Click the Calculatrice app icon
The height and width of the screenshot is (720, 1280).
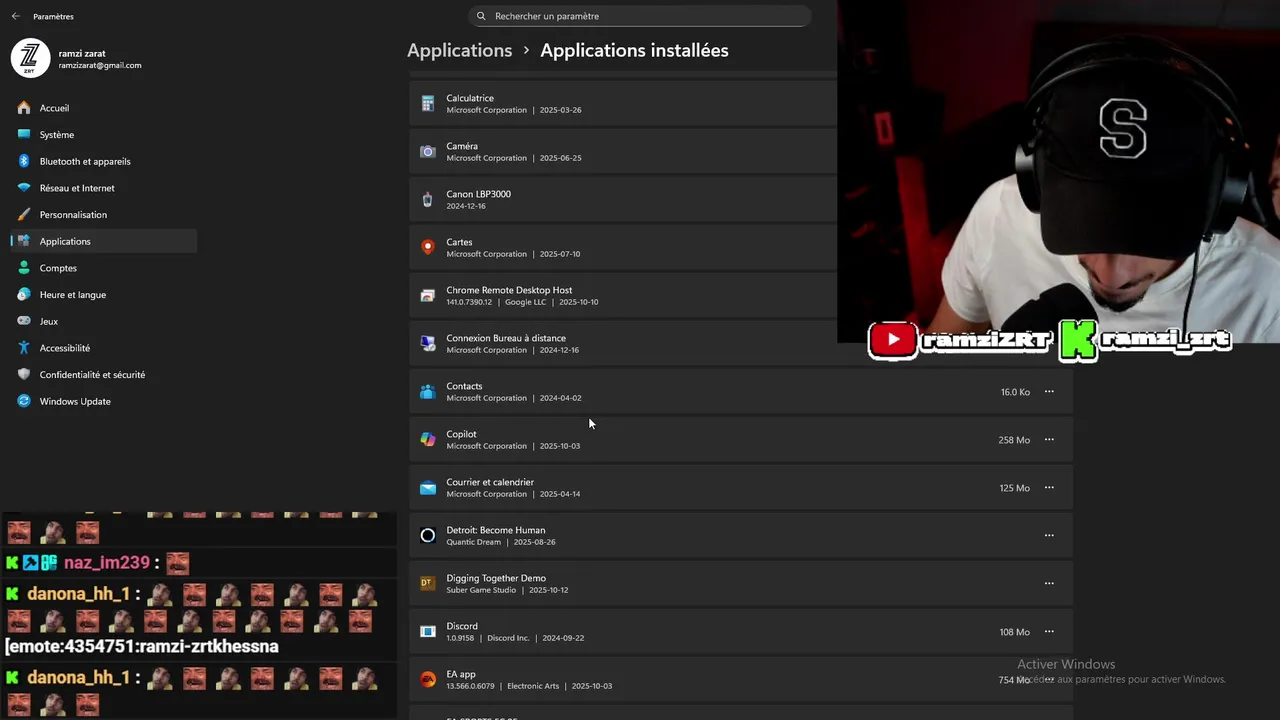click(428, 104)
